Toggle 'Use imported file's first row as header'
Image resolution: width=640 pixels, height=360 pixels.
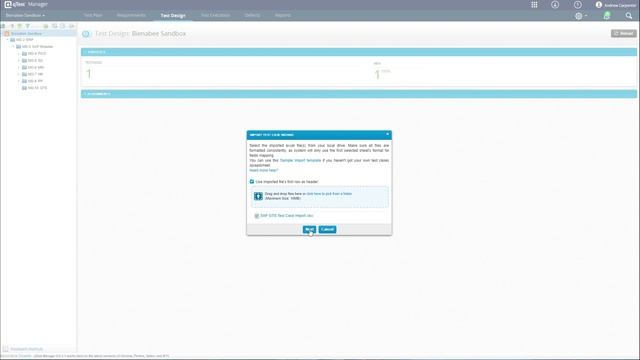(x=251, y=182)
